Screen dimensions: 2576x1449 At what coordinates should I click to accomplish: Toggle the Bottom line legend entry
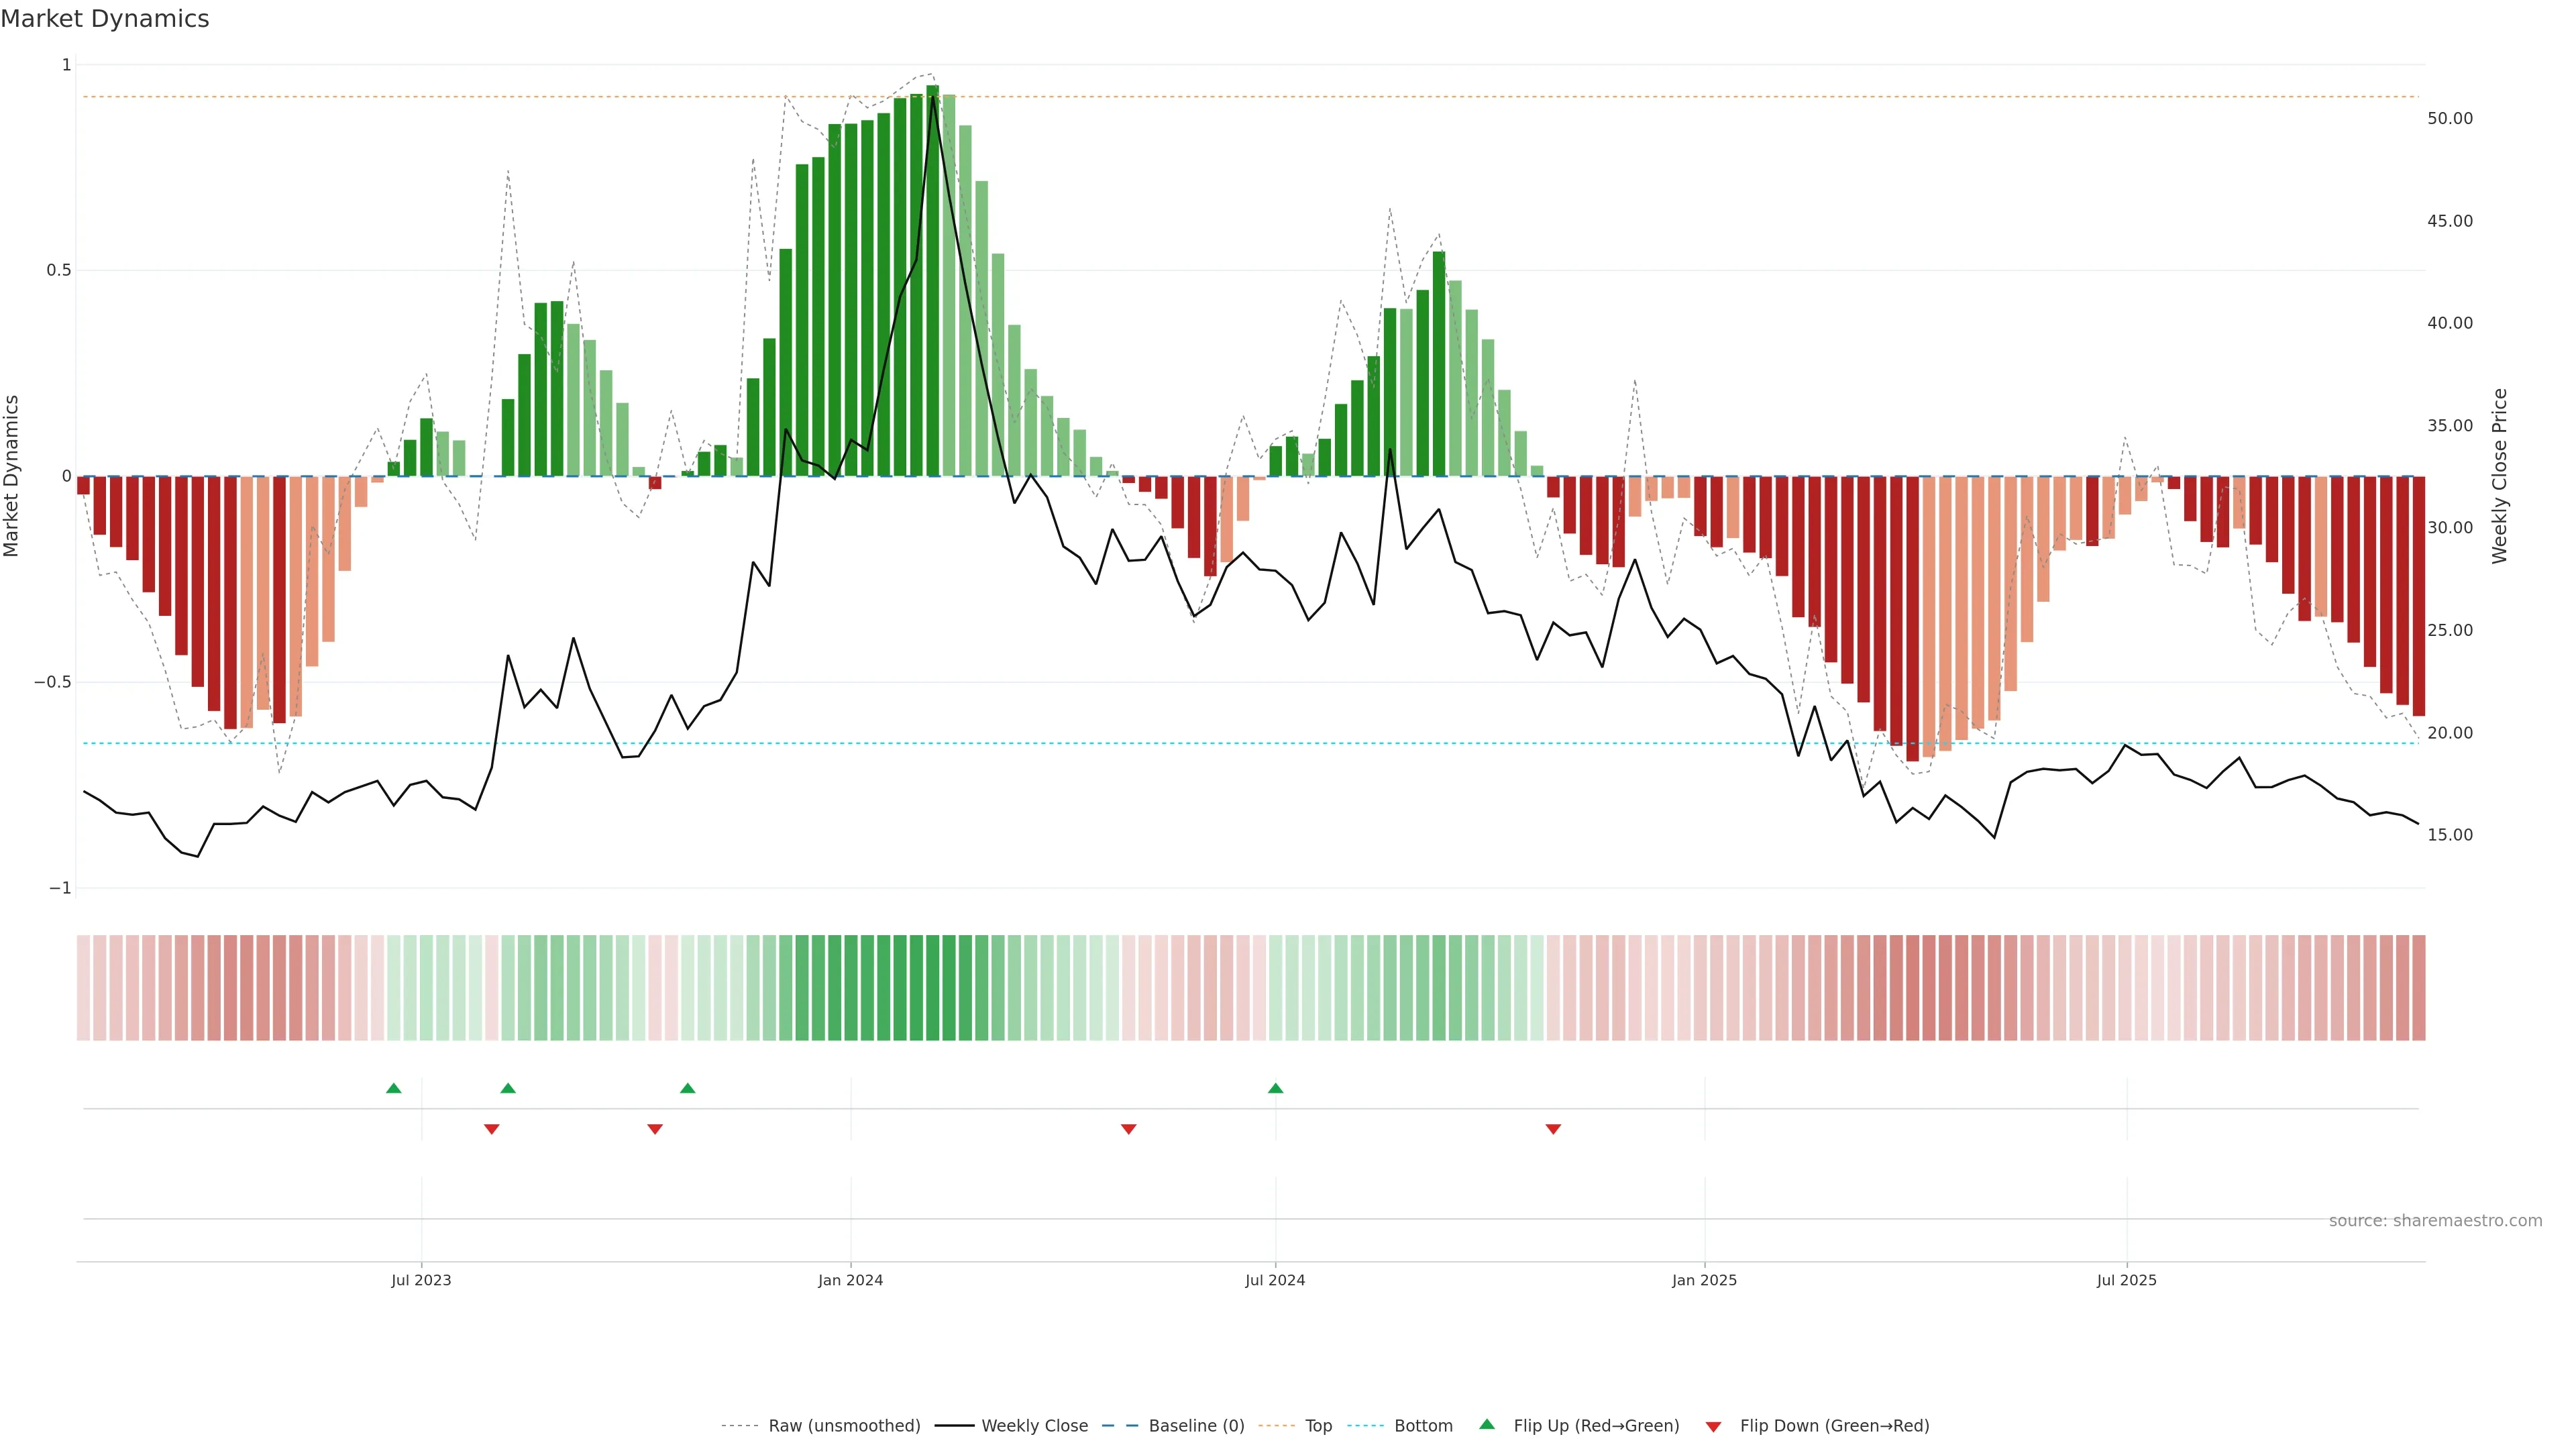pos(1423,1426)
